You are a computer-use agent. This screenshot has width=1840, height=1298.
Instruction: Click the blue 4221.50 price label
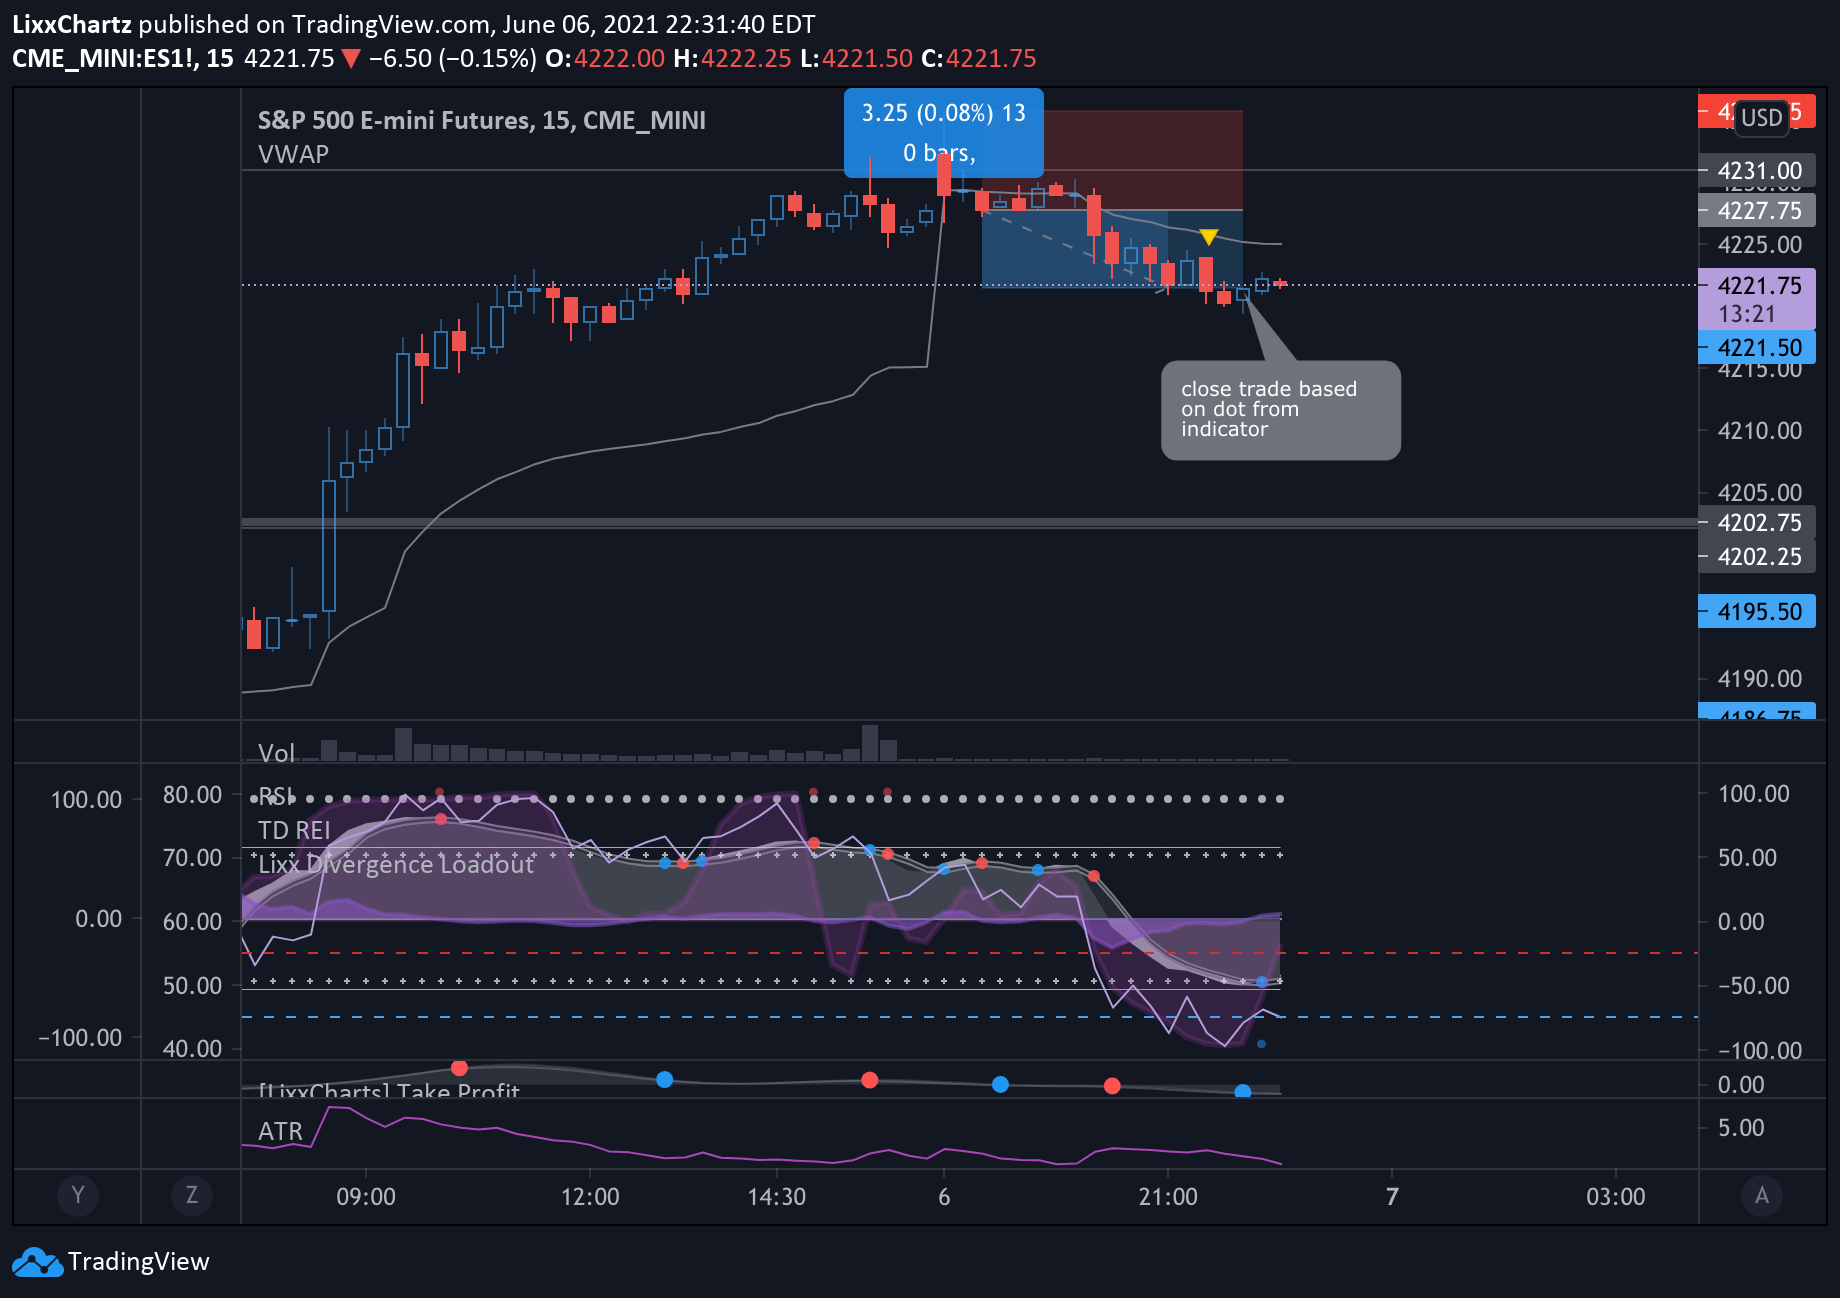(1757, 347)
